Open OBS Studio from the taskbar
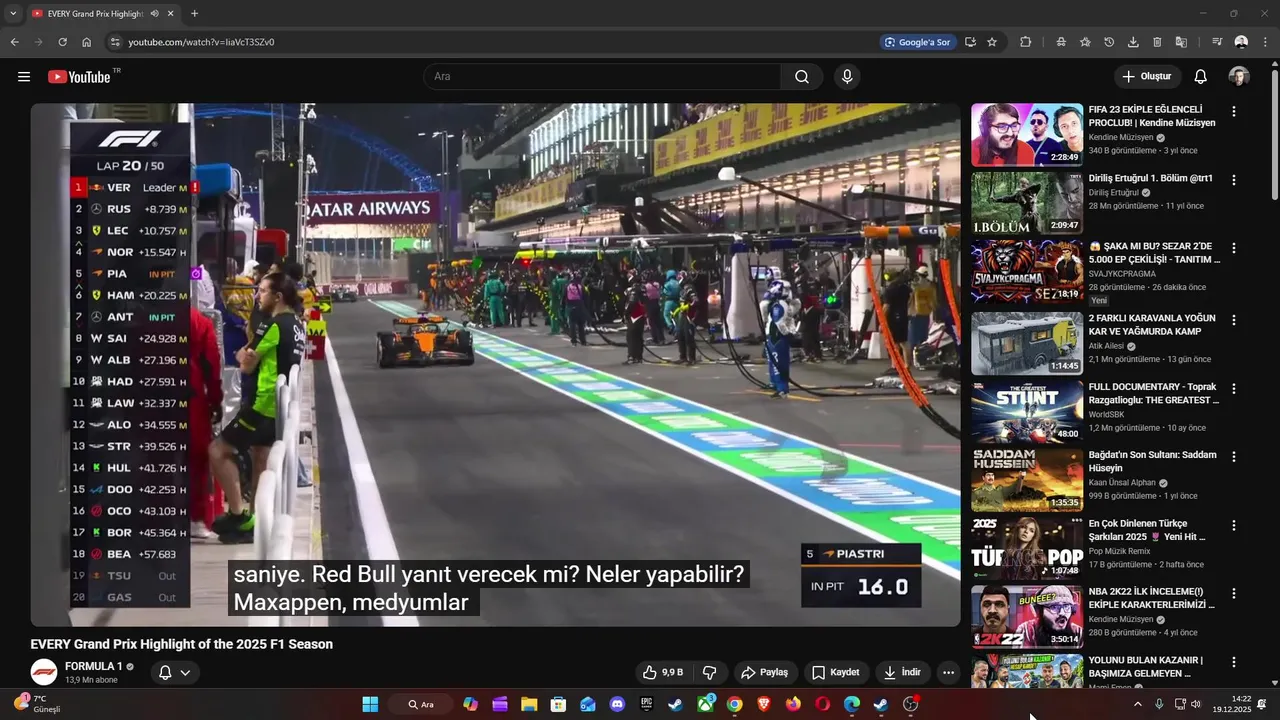 click(910, 704)
